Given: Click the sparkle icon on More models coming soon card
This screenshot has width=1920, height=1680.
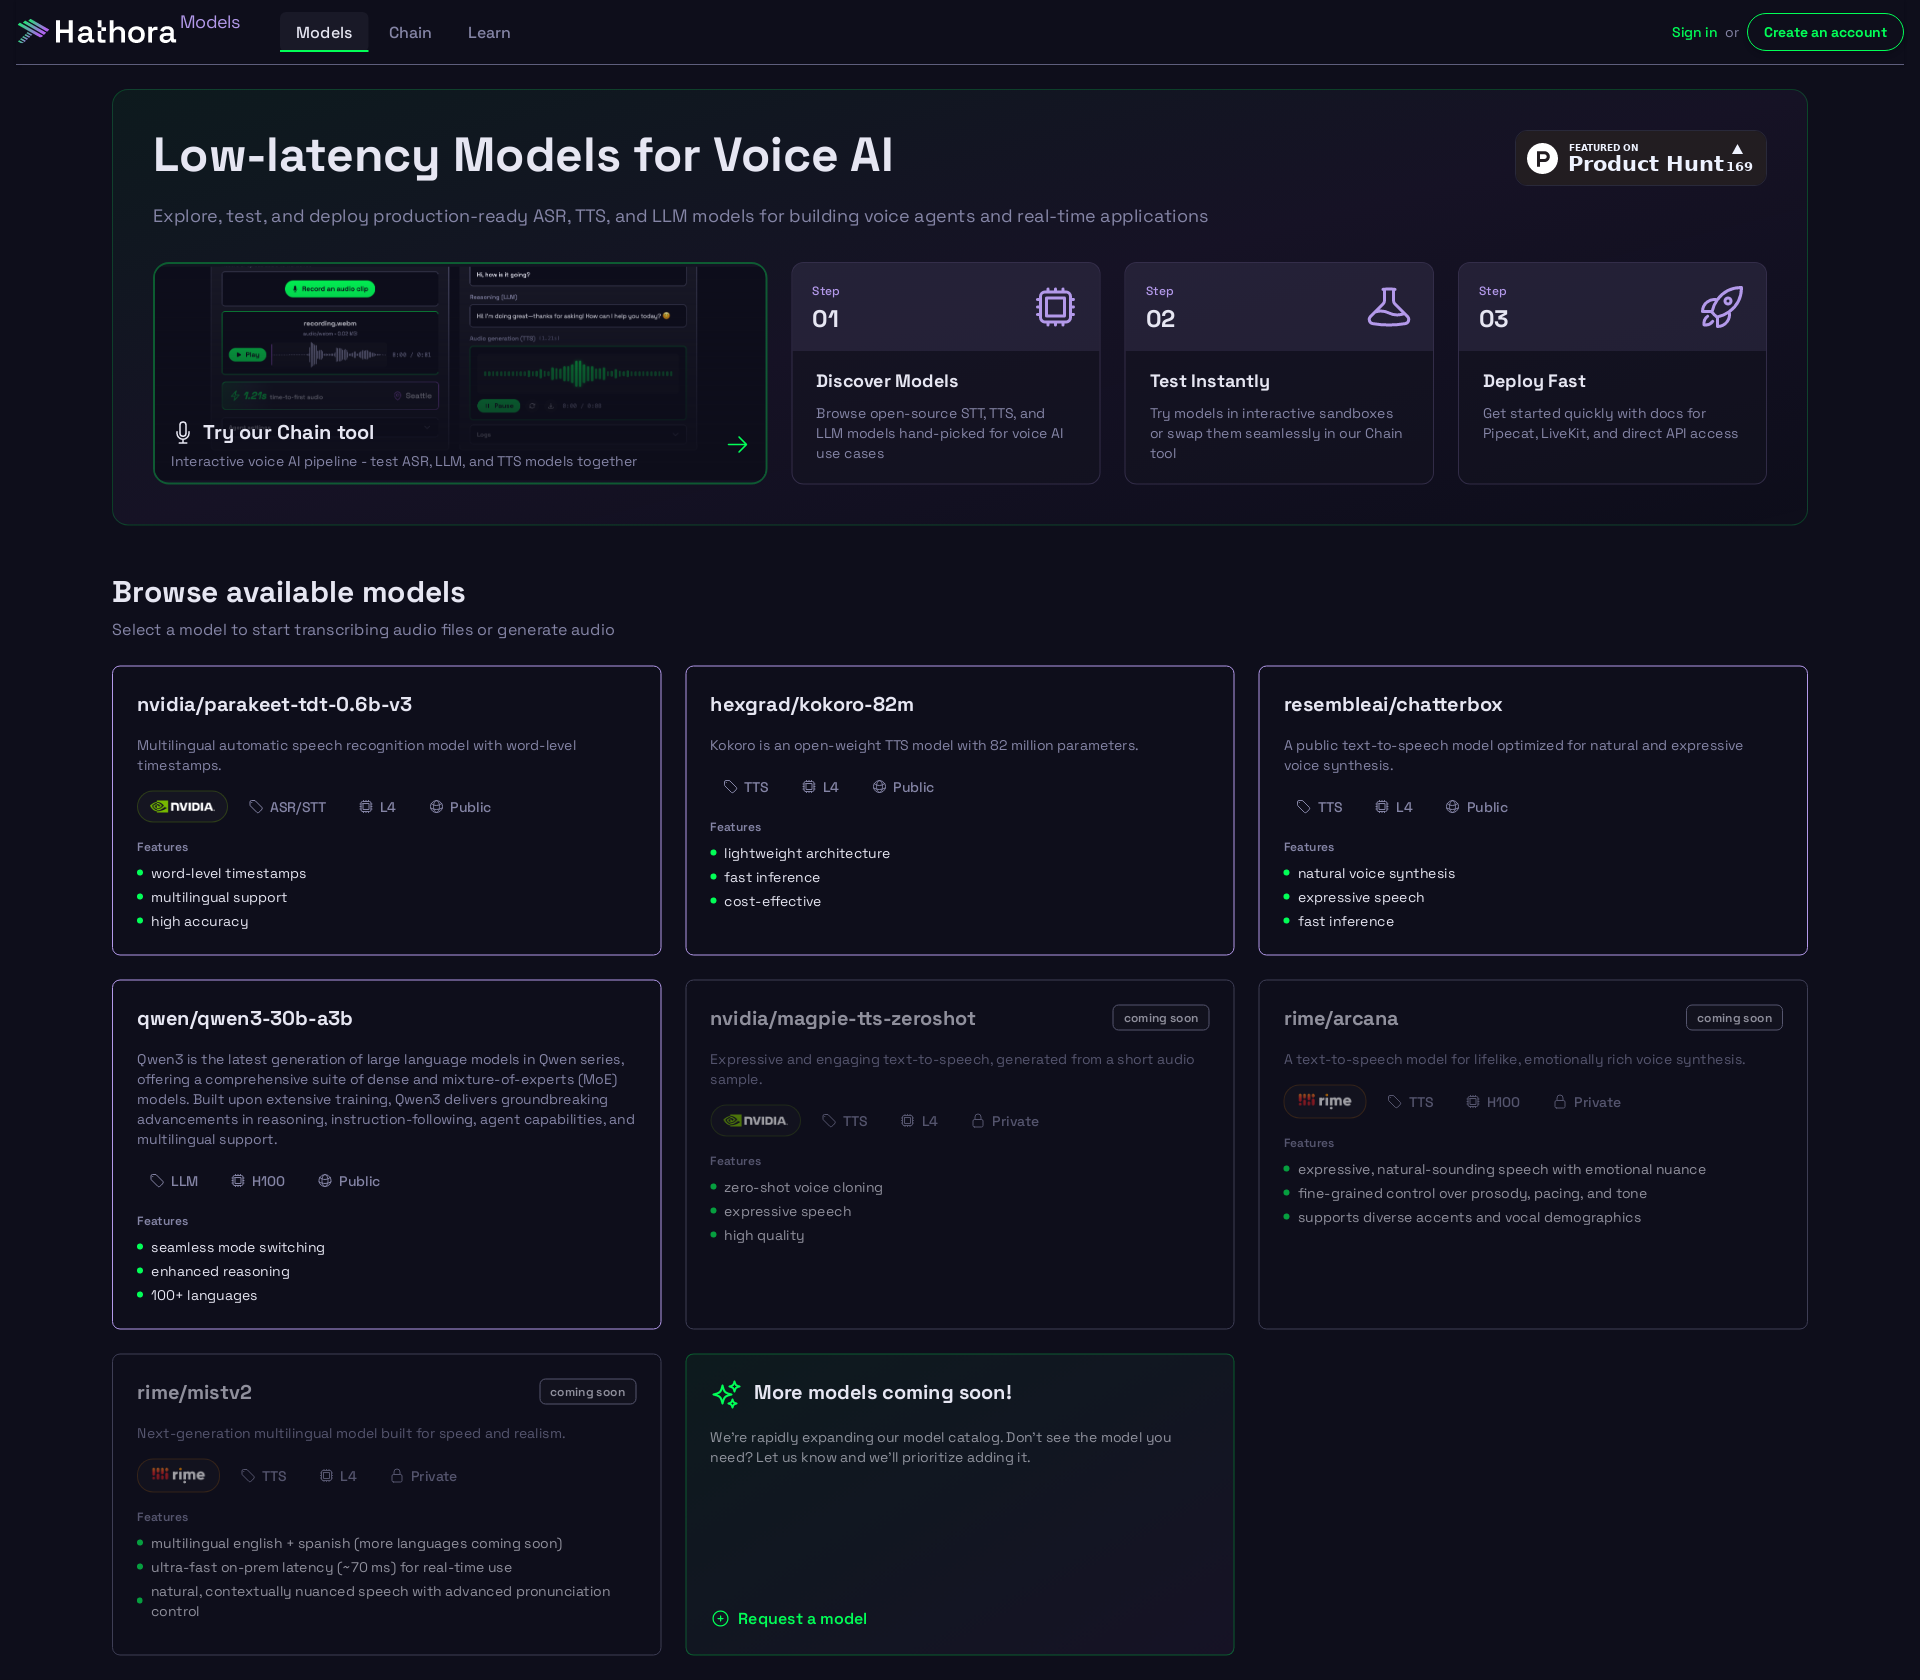Looking at the screenshot, I should 727,1393.
